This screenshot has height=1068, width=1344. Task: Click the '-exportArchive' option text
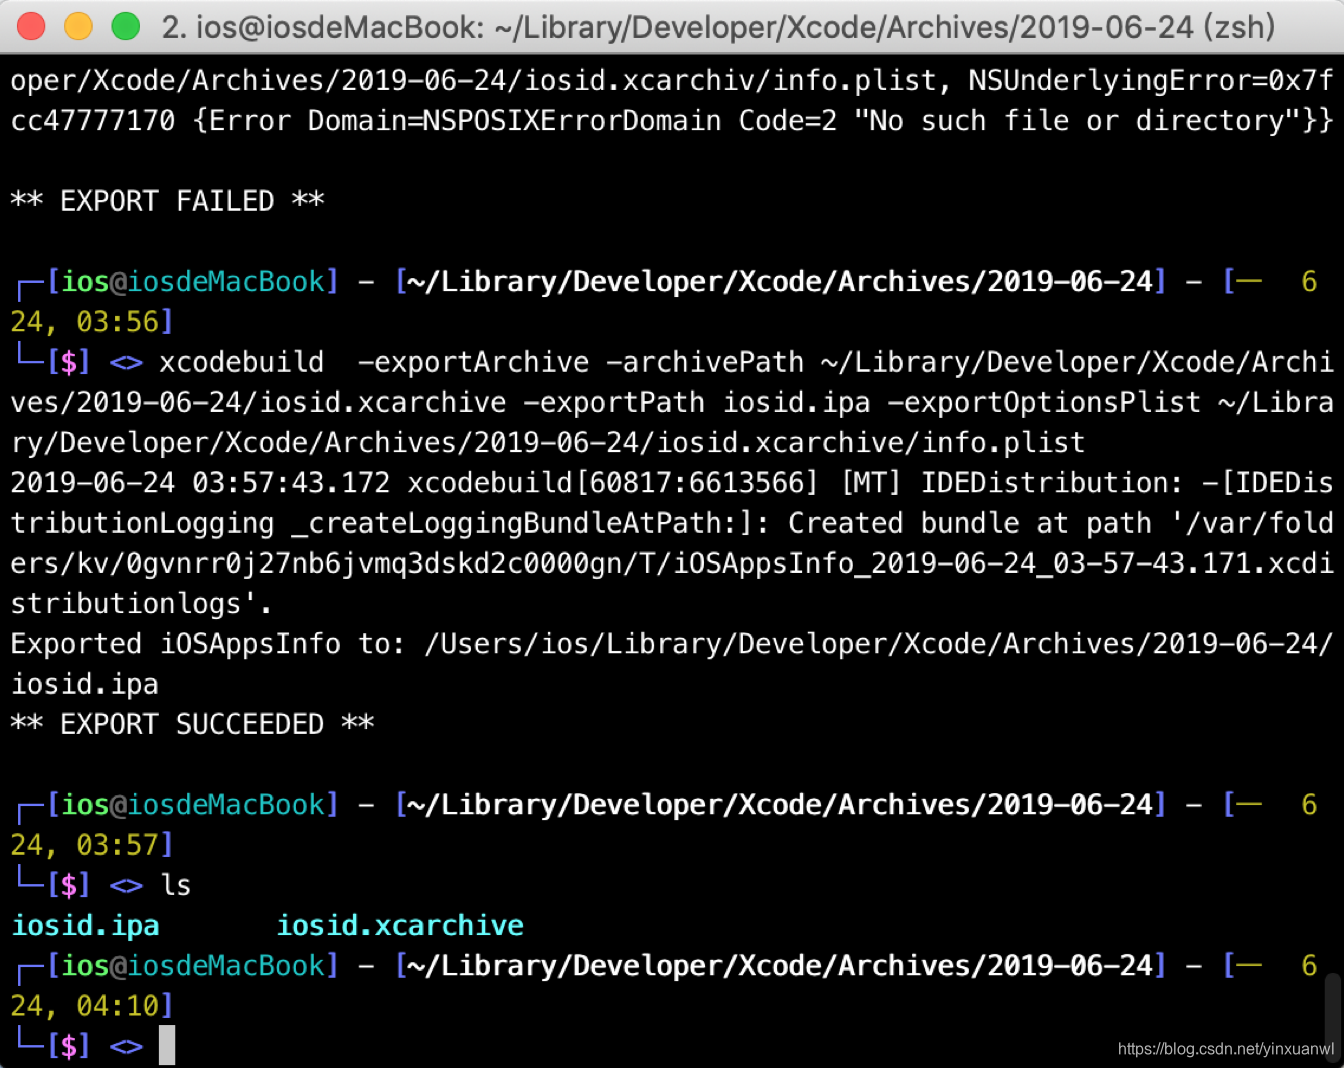[x=474, y=362]
